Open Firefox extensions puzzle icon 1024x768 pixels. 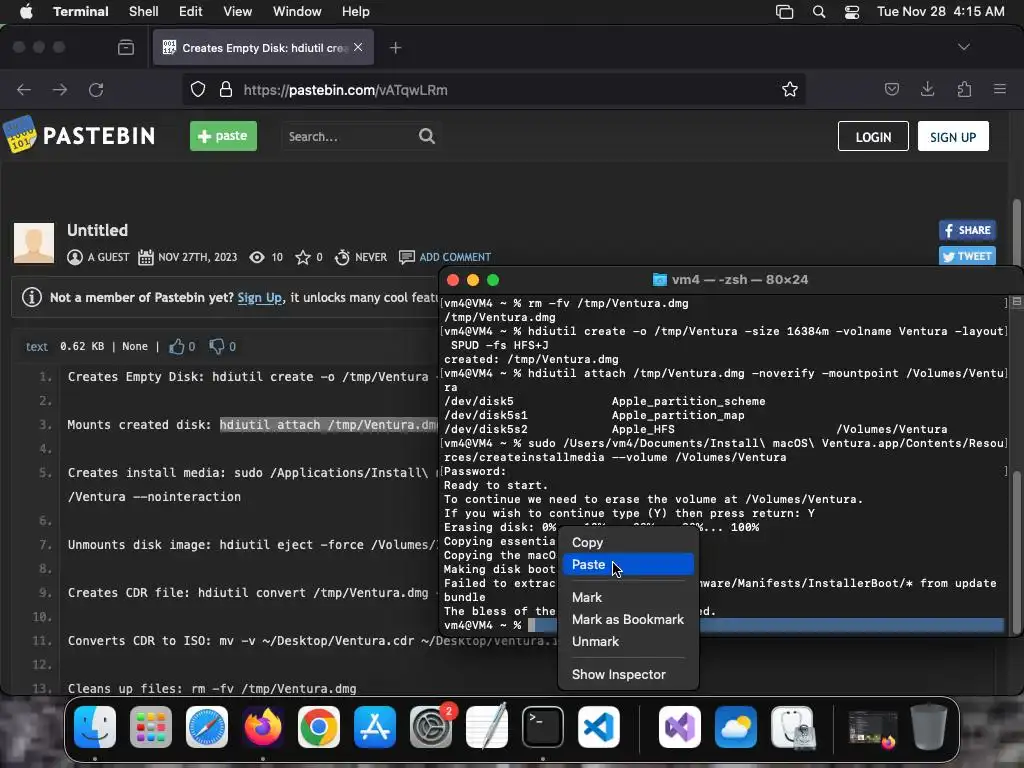coord(964,89)
